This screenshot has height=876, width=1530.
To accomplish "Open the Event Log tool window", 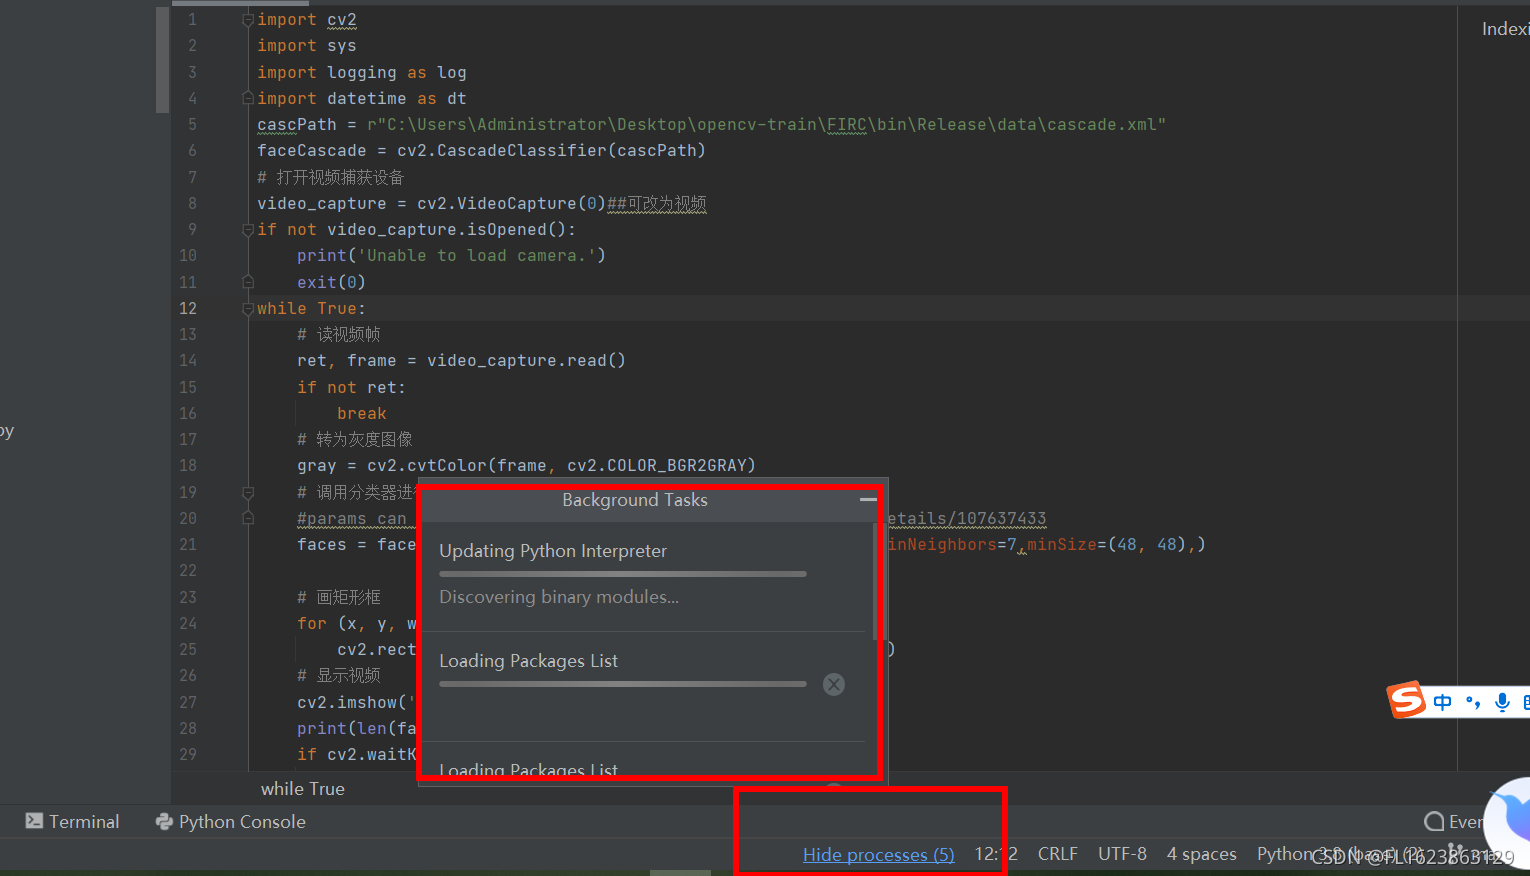I will pyautogui.click(x=1454, y=821).
